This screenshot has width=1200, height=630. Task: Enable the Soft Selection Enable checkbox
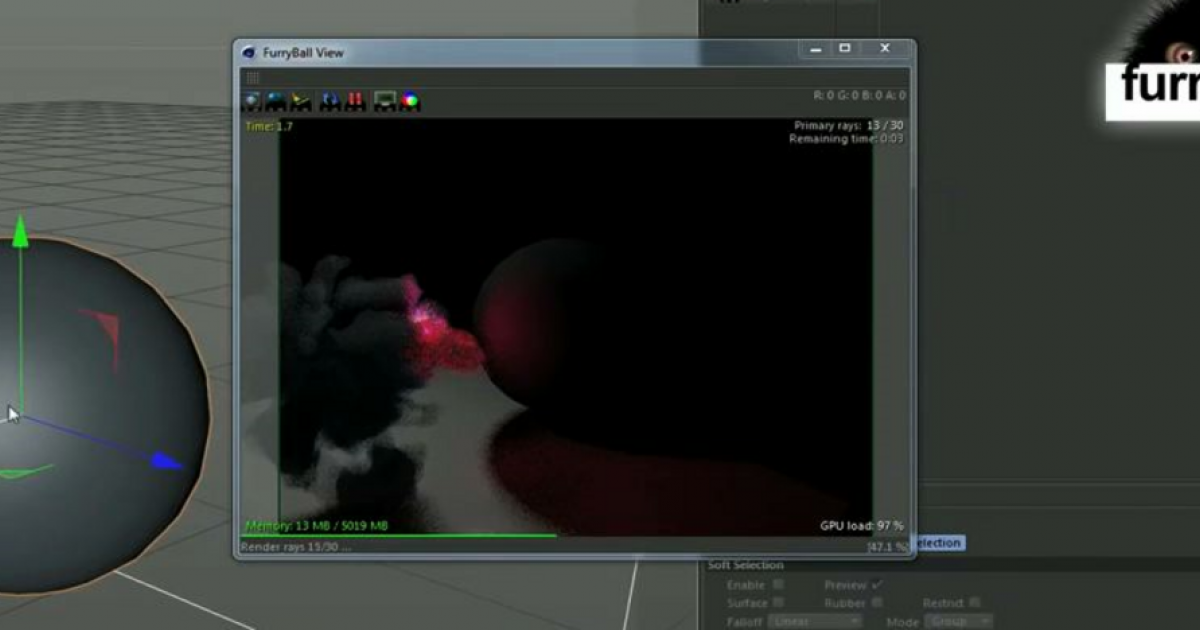(777, 585)
